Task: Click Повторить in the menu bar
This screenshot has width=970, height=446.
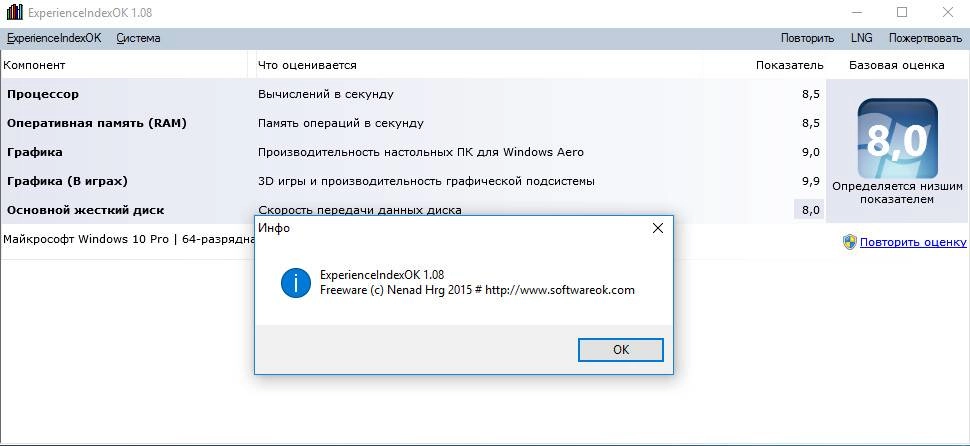Action: [x=807, y=38]
